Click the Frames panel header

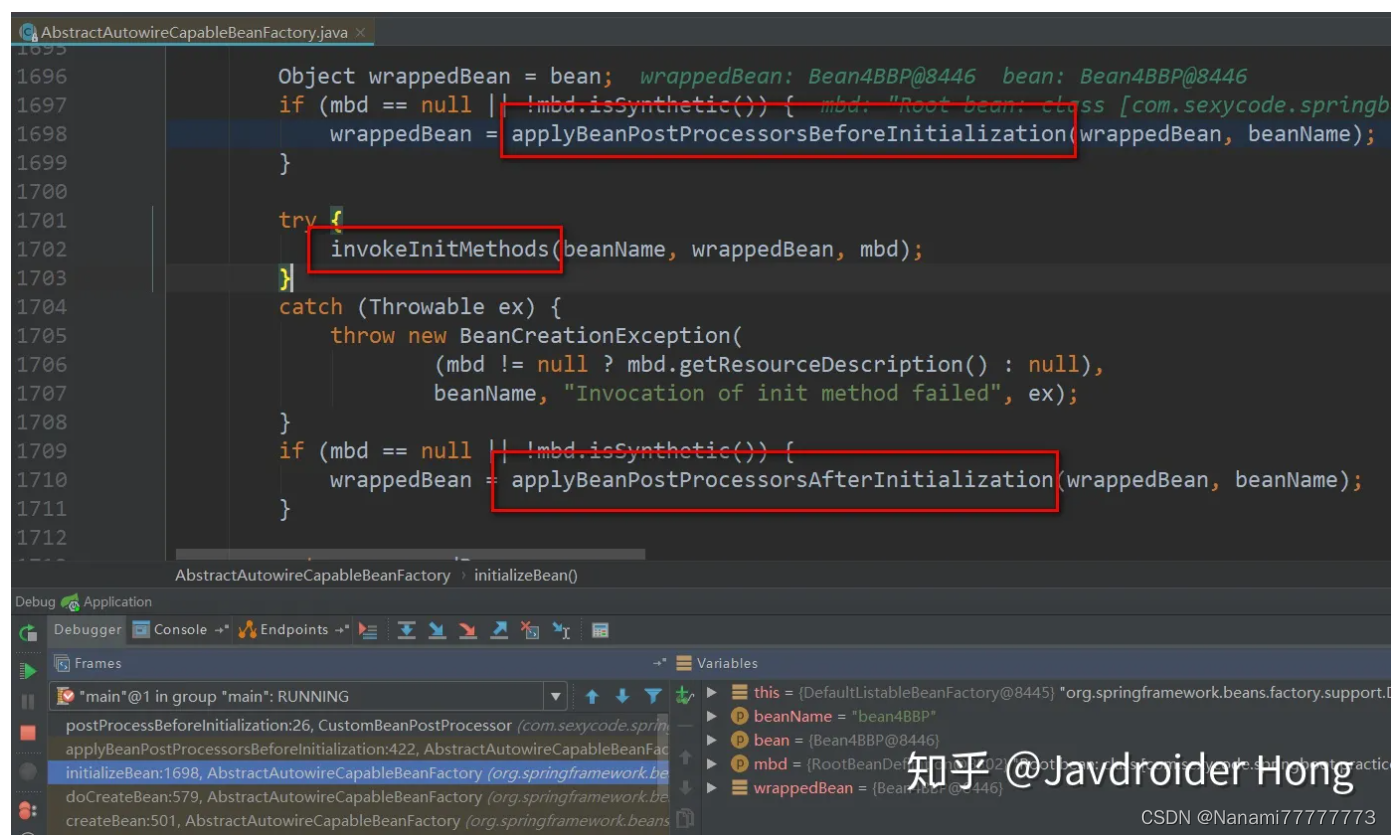point(360,663)
